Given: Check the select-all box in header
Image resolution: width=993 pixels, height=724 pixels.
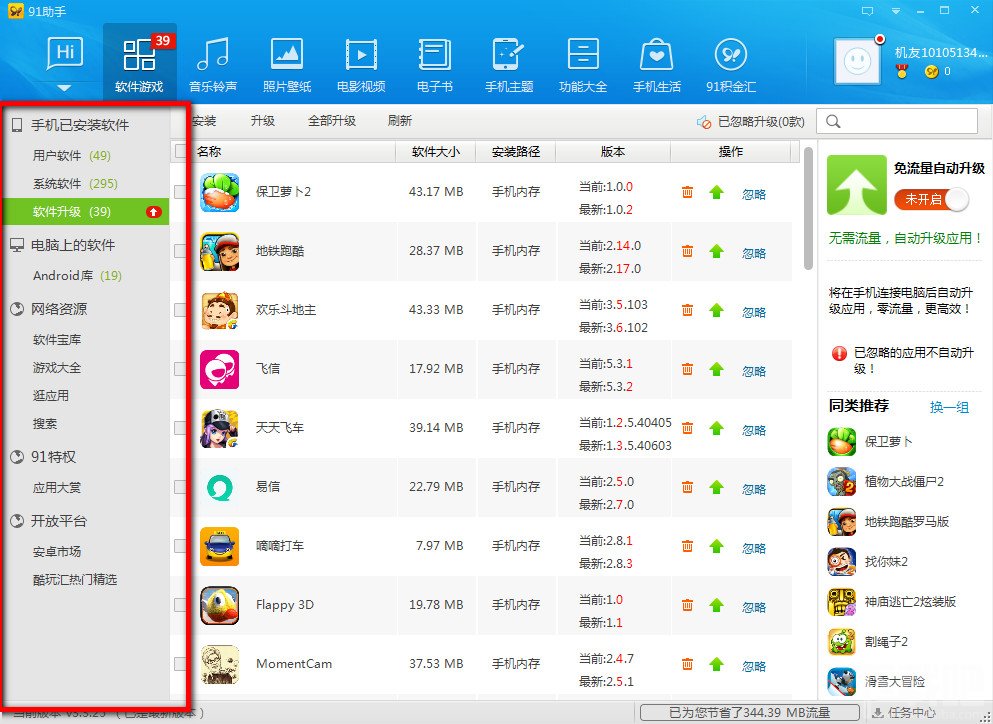Looking at the screenshot, I should point(180,151).
